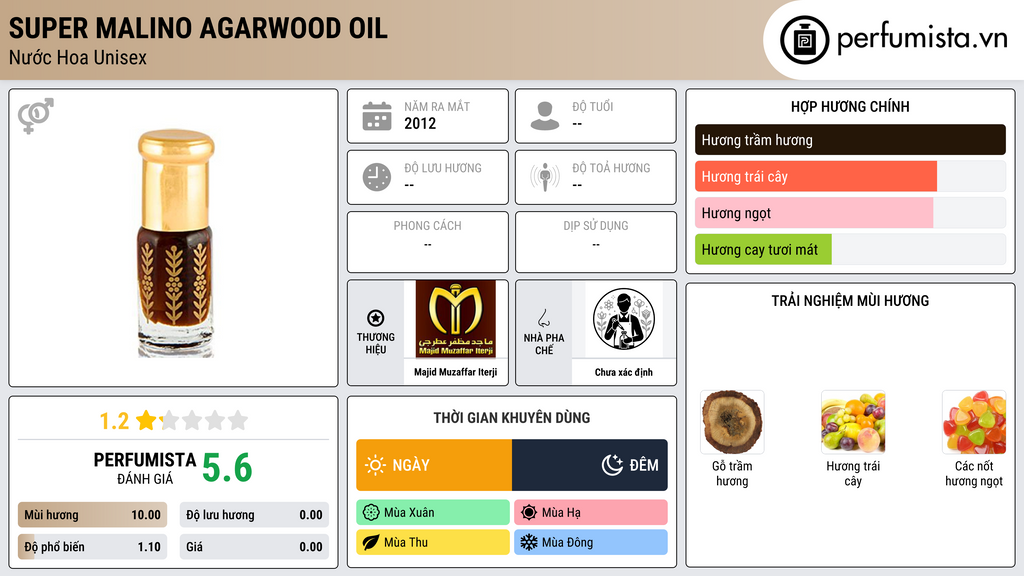Click the launch year 2012 value
This screenshot has height=576, width=1024.
(420, 123)
